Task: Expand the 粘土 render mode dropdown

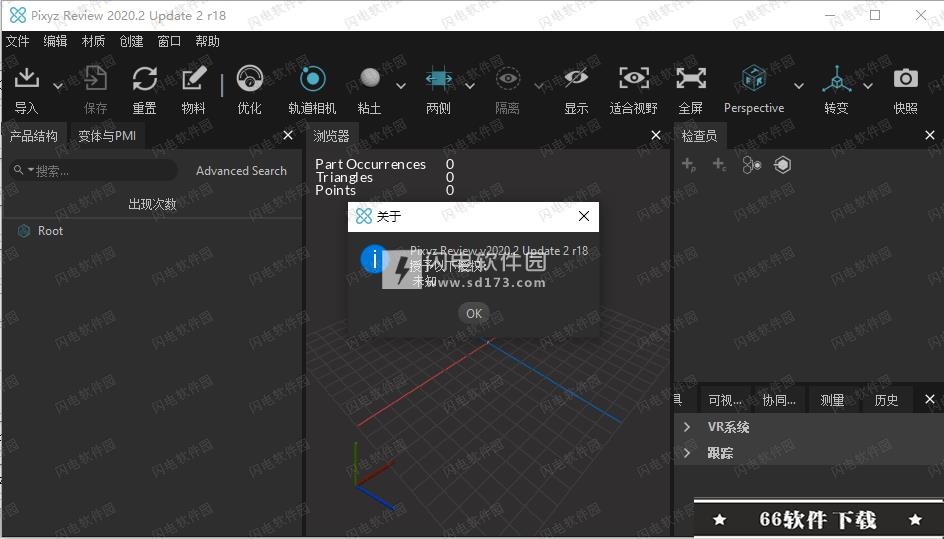Action: pos(400,86)
